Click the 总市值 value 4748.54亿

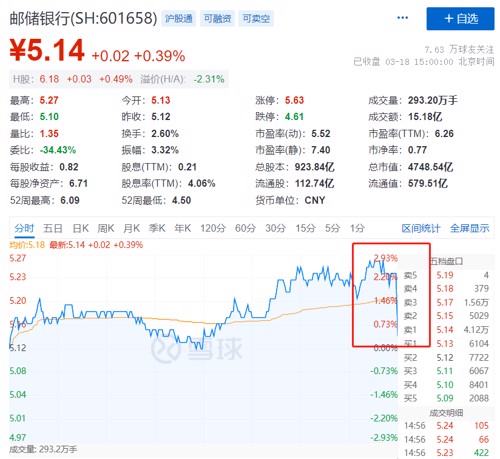point(430,167)
